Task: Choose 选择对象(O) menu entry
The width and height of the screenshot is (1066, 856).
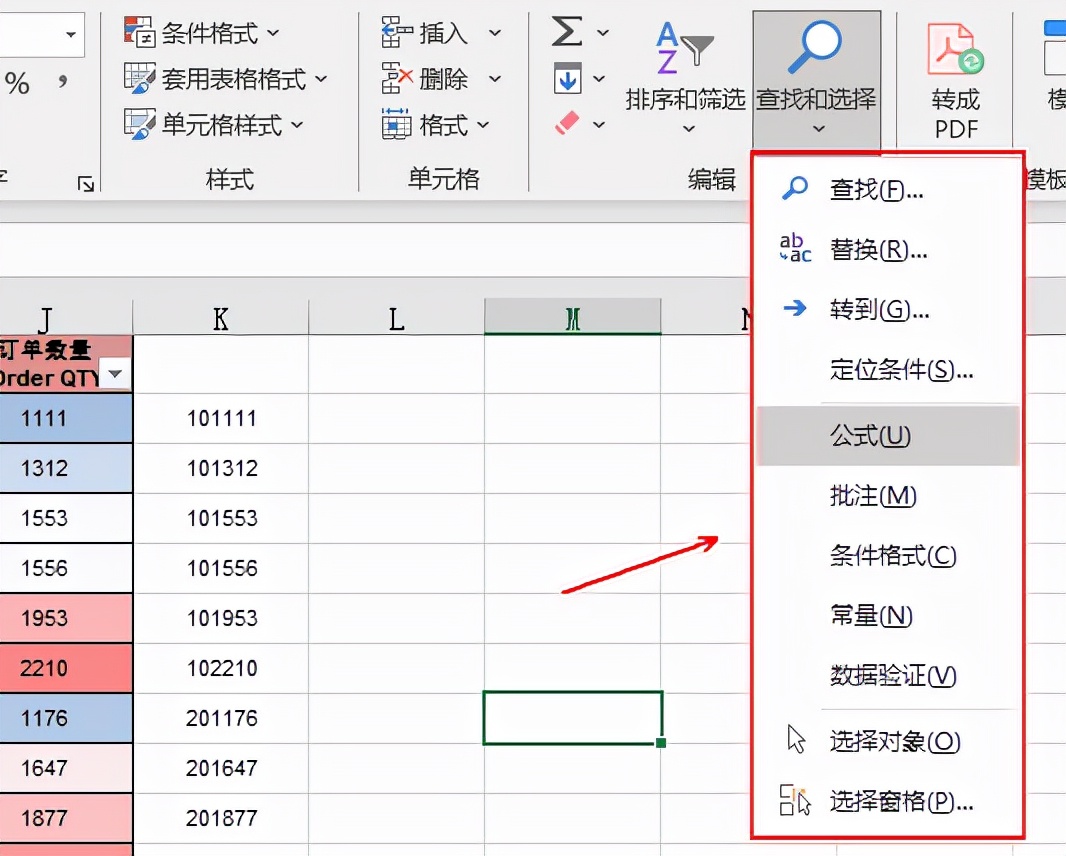Action: coord(888,741)
